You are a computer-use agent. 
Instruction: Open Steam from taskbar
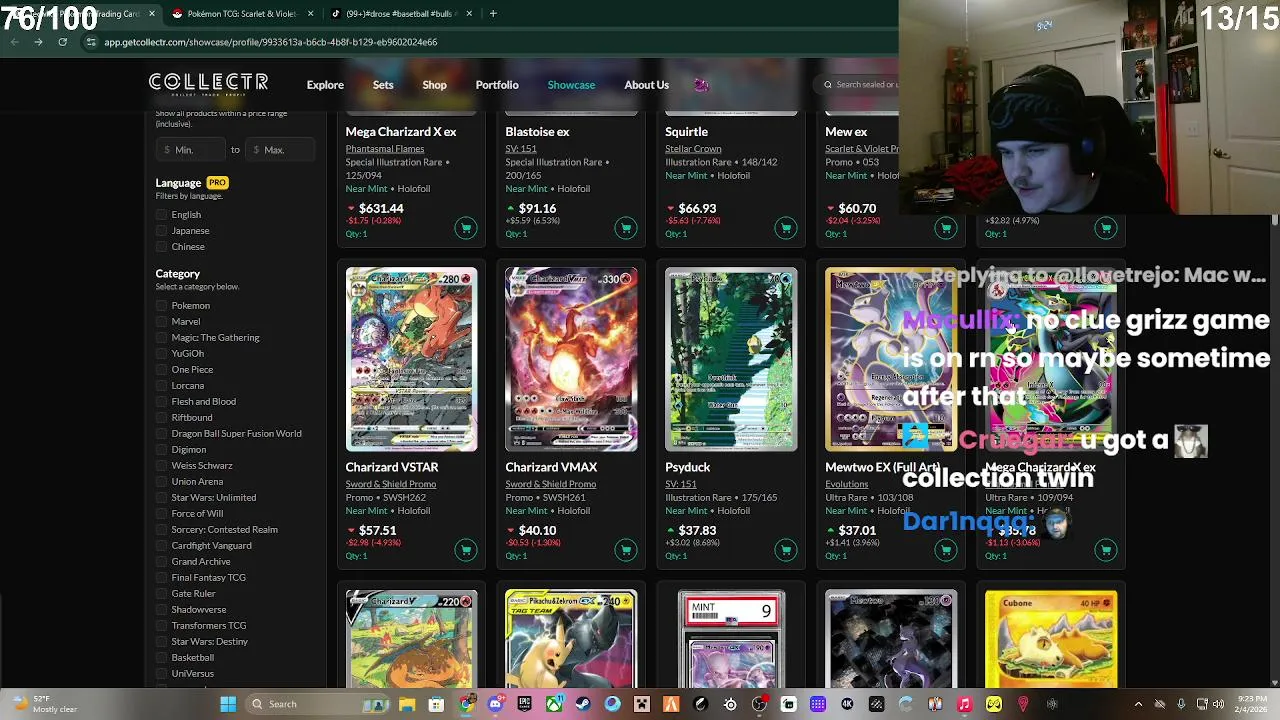(x=583, y=704)
